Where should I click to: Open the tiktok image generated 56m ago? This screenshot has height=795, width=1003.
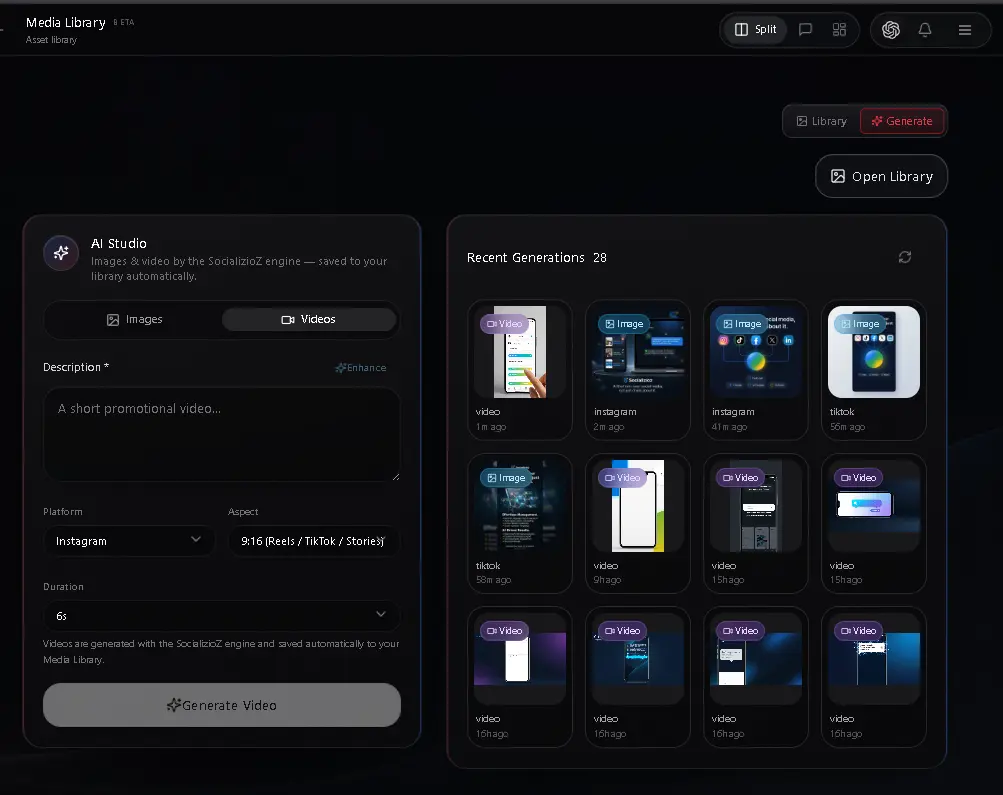click(x=874, y=370)
